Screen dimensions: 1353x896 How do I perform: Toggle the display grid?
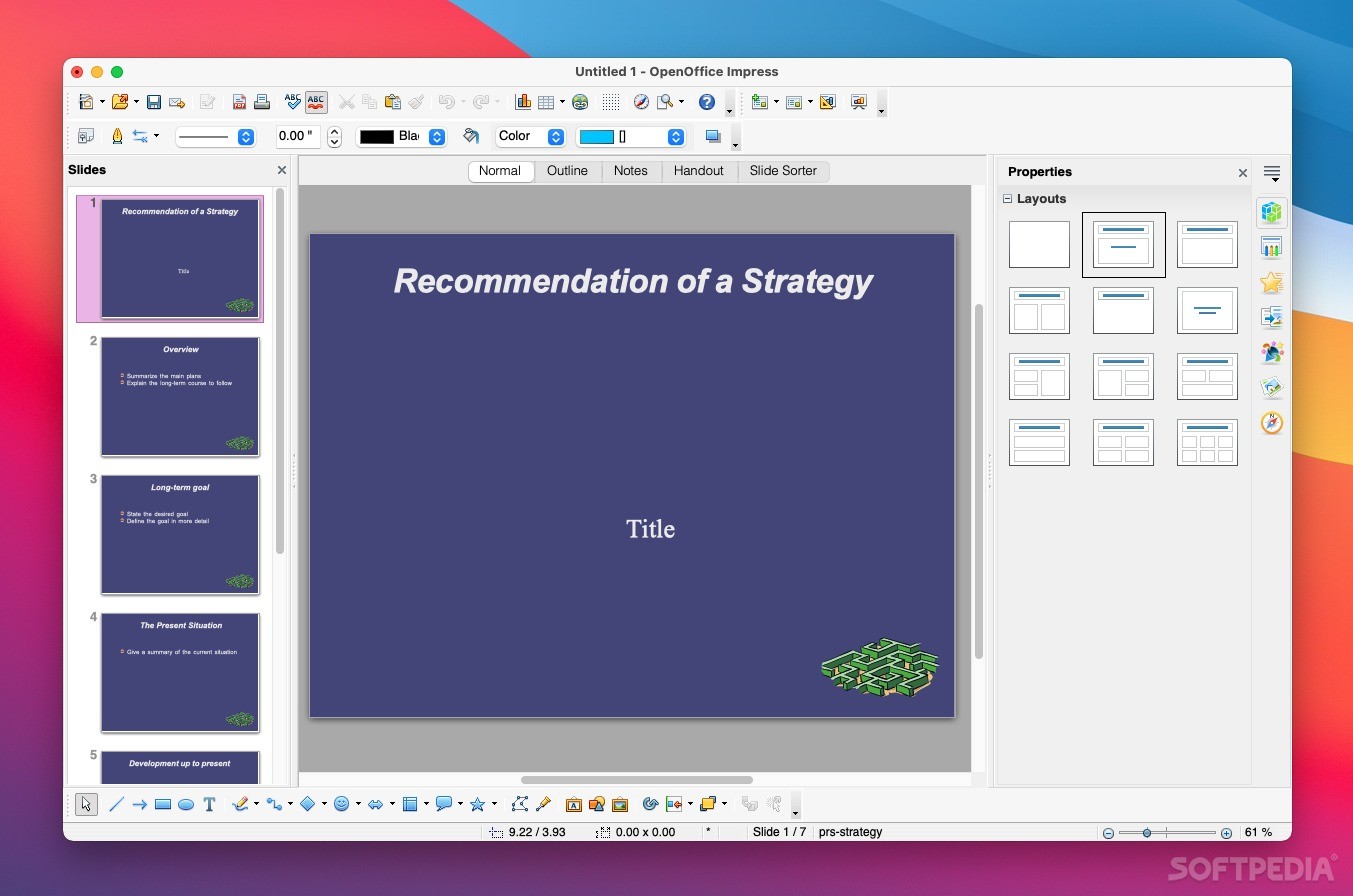[x=611, y=102]
